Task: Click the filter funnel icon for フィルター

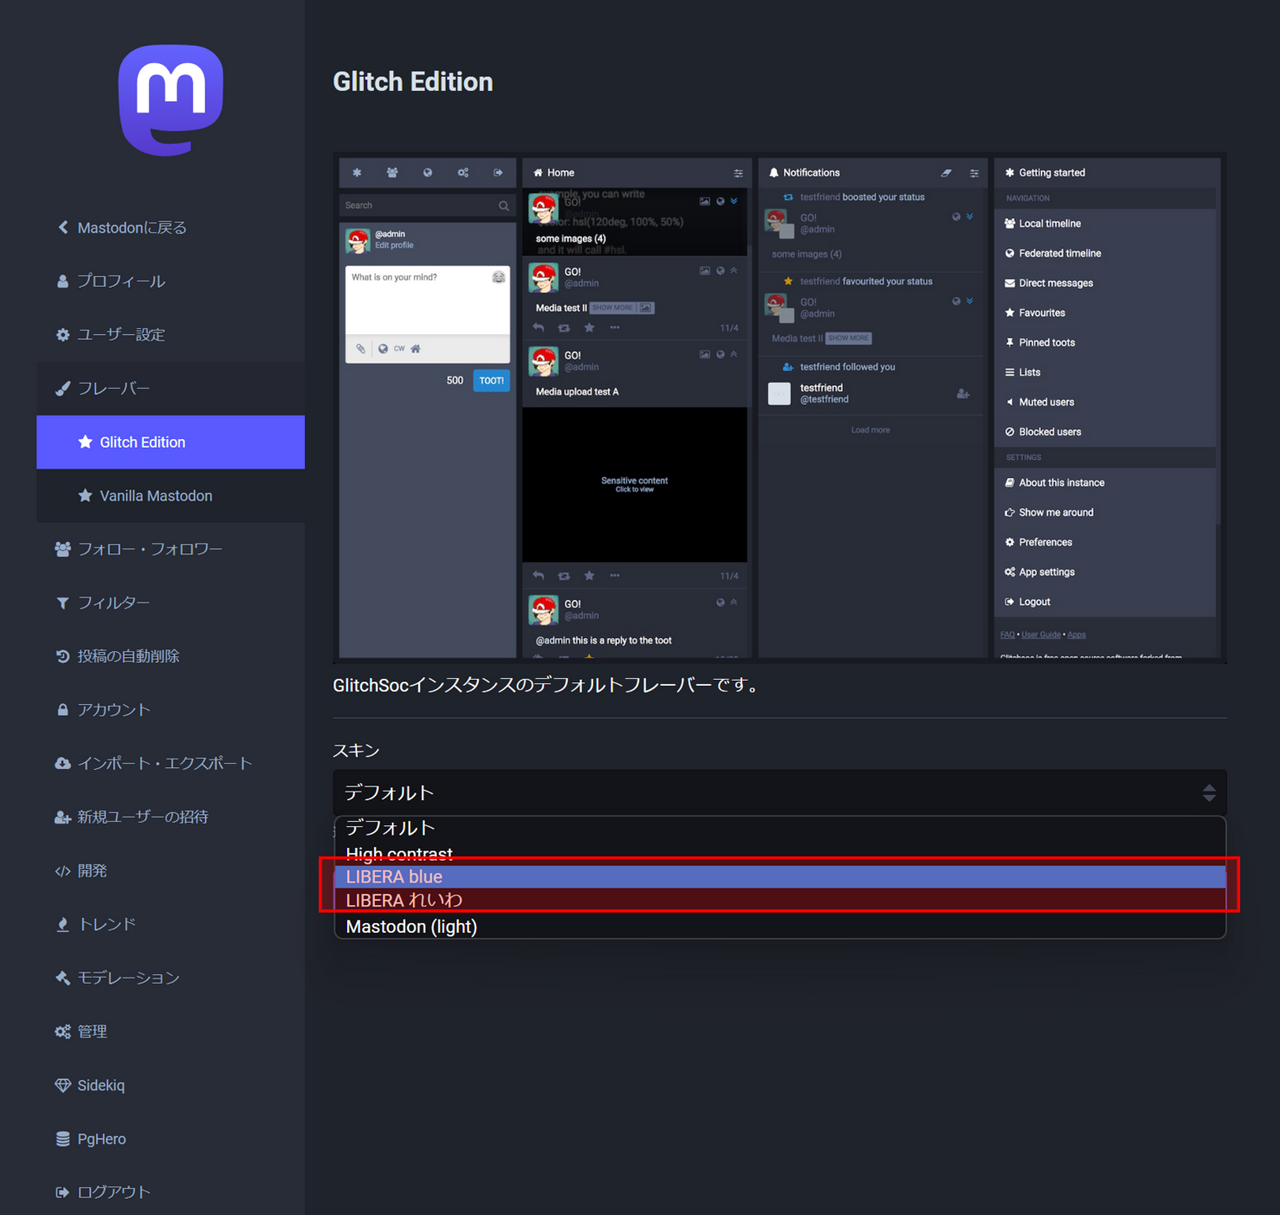Action: click(x=63, y=603)
